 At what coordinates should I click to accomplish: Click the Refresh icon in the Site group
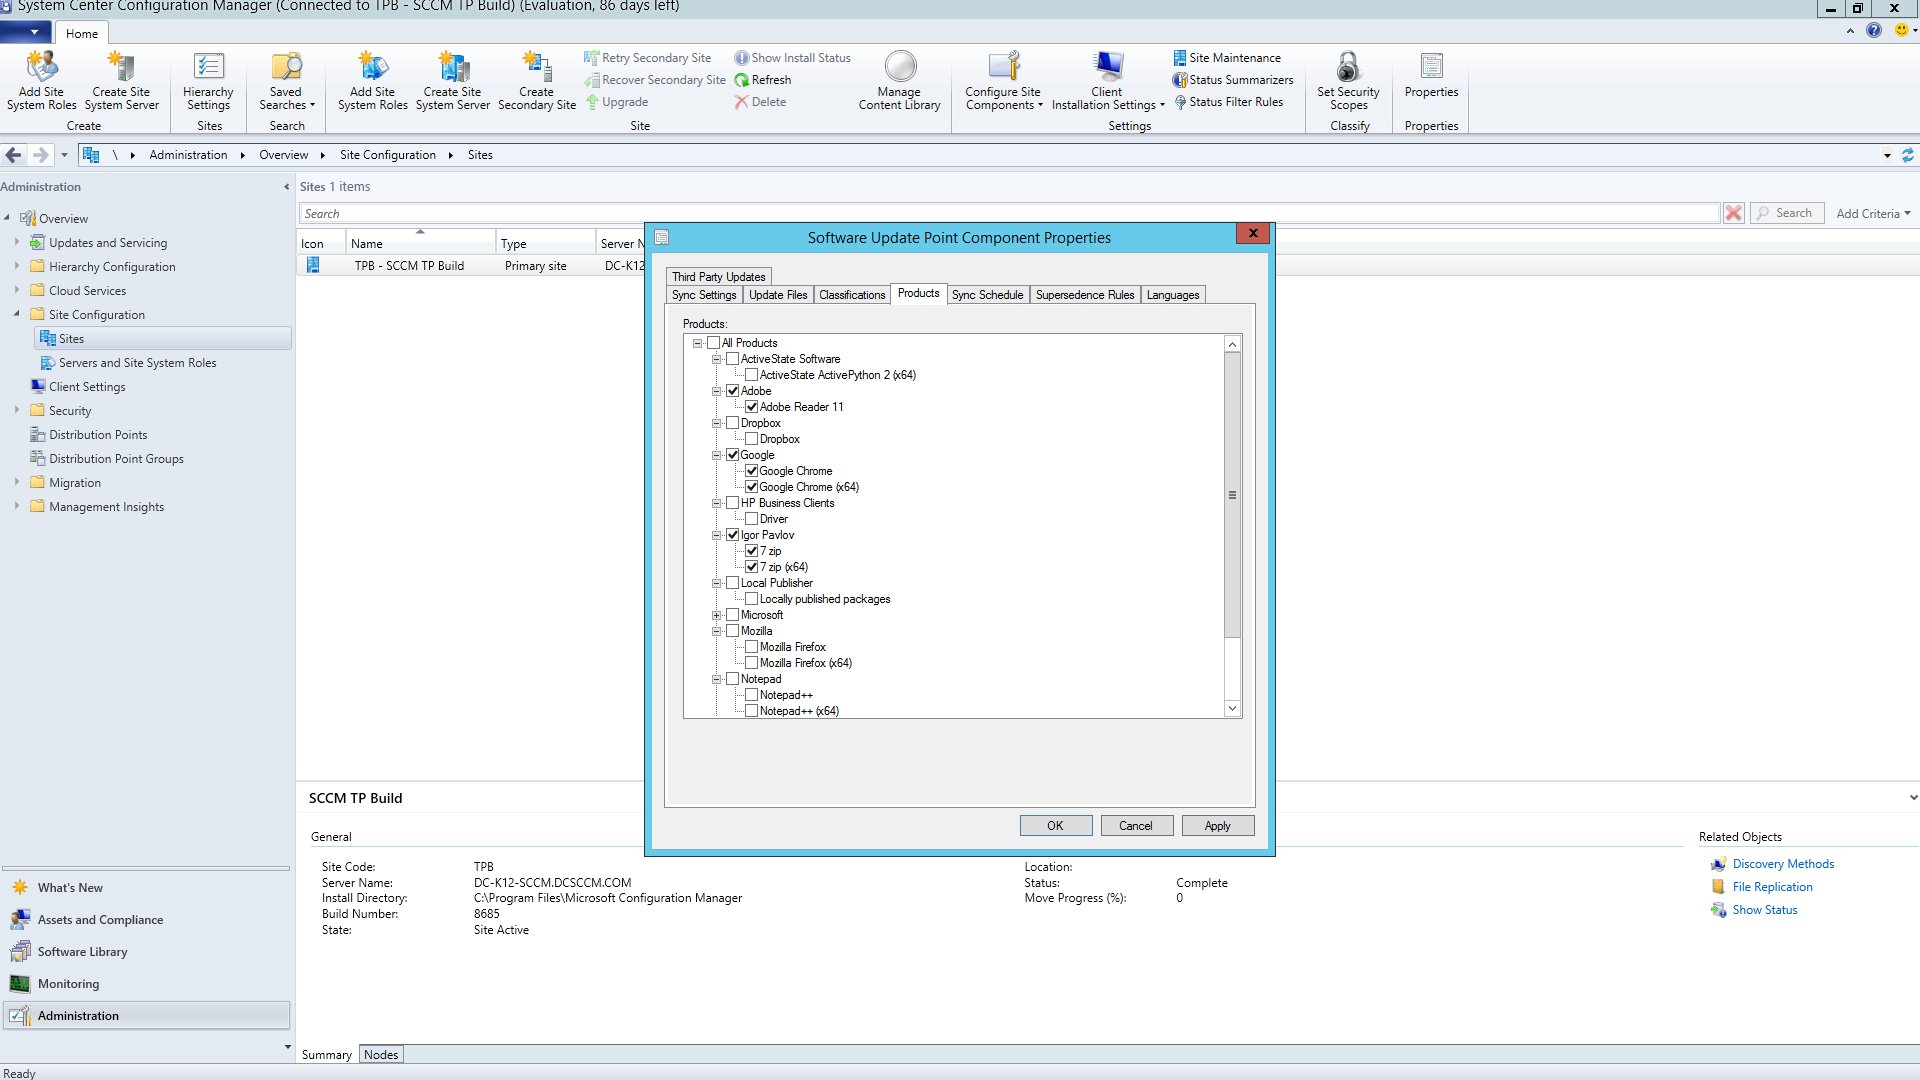pos(742,80)
